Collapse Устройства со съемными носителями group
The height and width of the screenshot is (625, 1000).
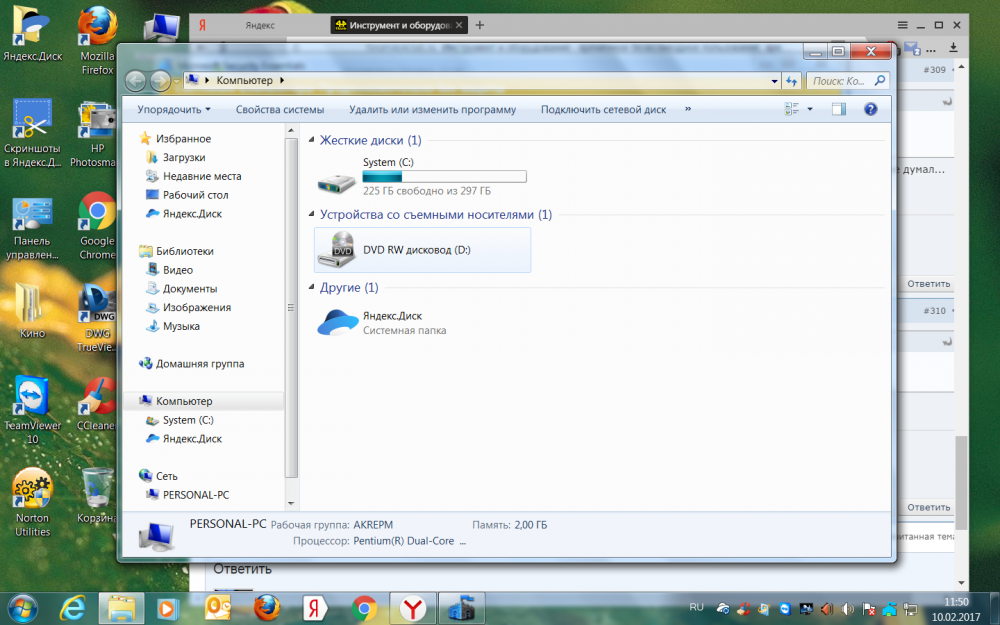[311, 214]
